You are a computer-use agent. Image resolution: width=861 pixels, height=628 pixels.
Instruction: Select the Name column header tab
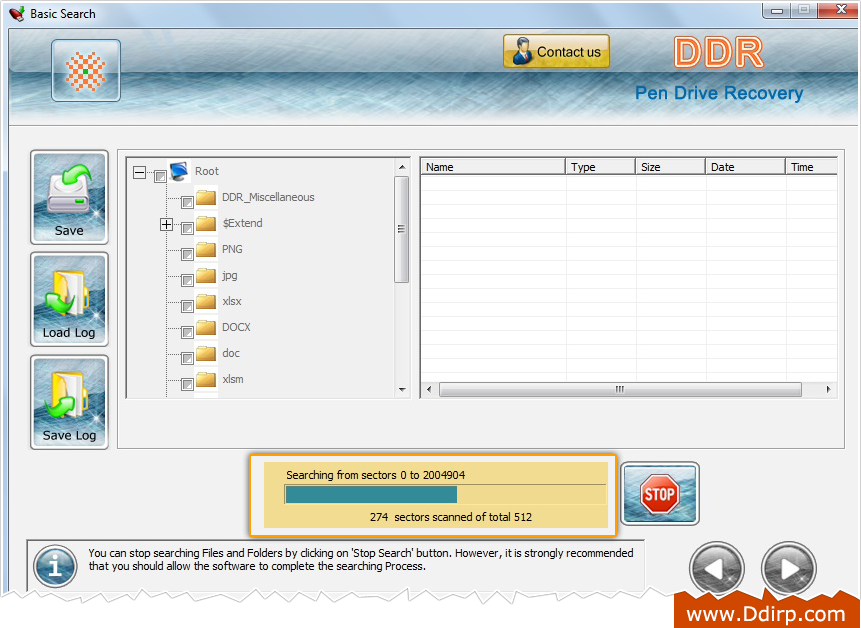tap(492, 166)
